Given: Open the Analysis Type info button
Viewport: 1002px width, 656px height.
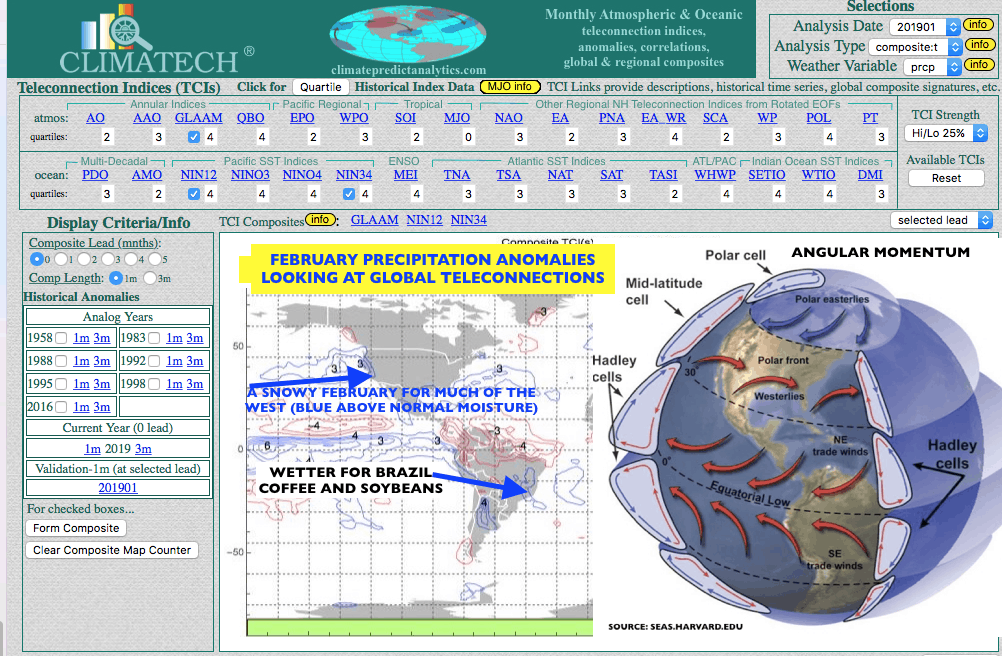Looking at the screenshot, I should 977,46.
